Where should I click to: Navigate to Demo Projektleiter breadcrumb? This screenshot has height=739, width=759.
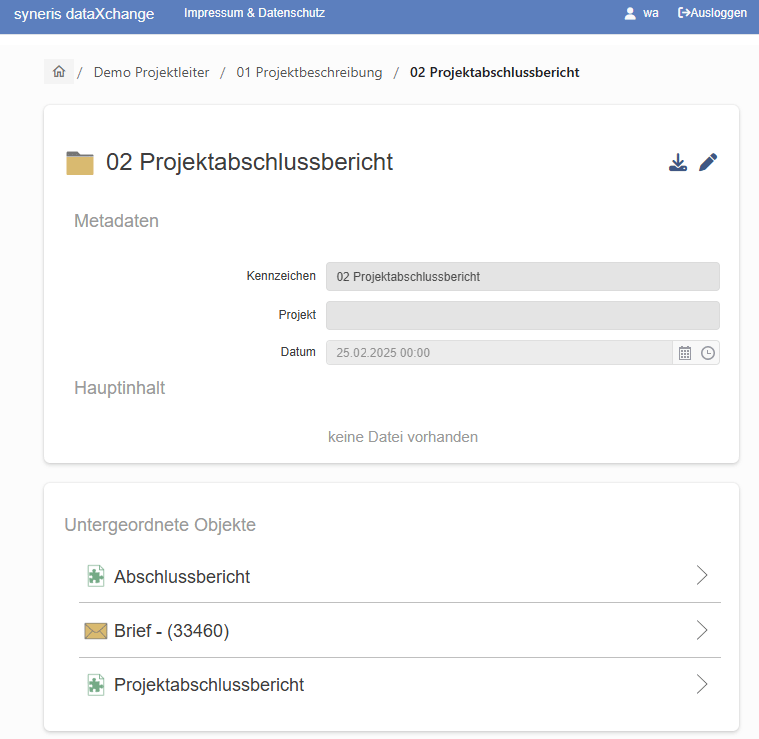(152, 72)
